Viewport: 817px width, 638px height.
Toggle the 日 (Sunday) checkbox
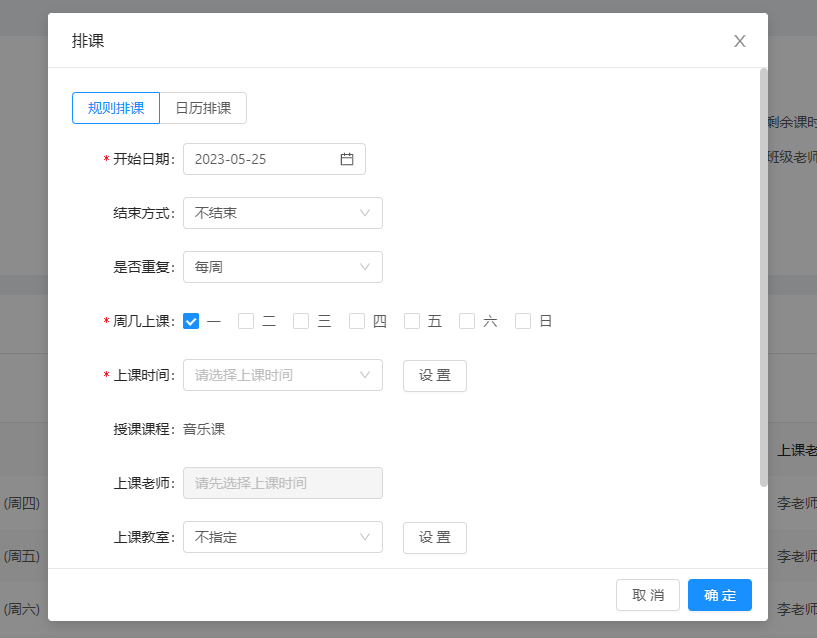pyautogui.click(x=523, y=321)
